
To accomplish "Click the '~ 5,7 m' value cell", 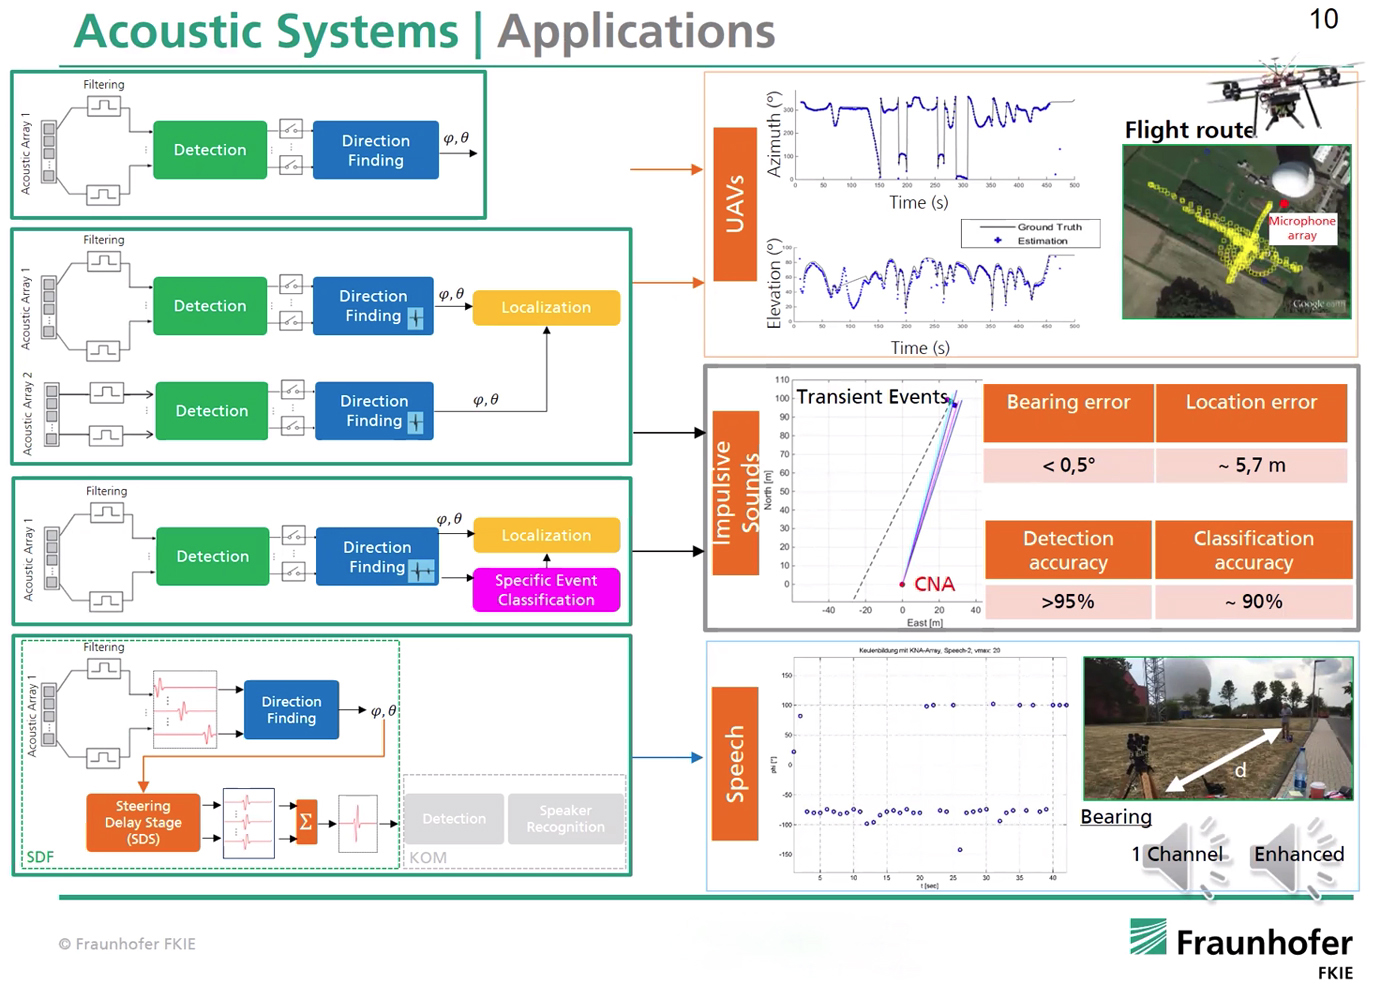I will pos(1251,465).
